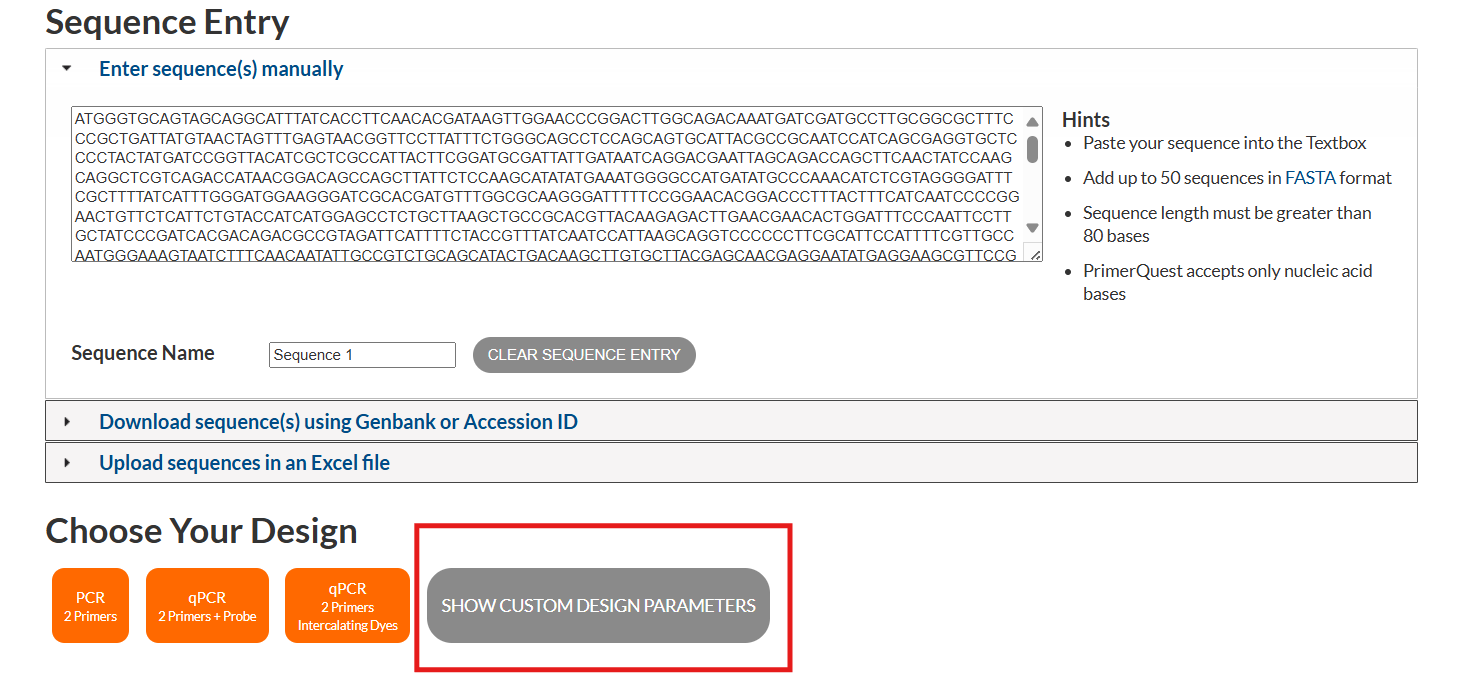Click the sequence box scrollbar thumb
Image resolution: width=1468 pixels, height=697 pixels.
(x=1033, y=149)
